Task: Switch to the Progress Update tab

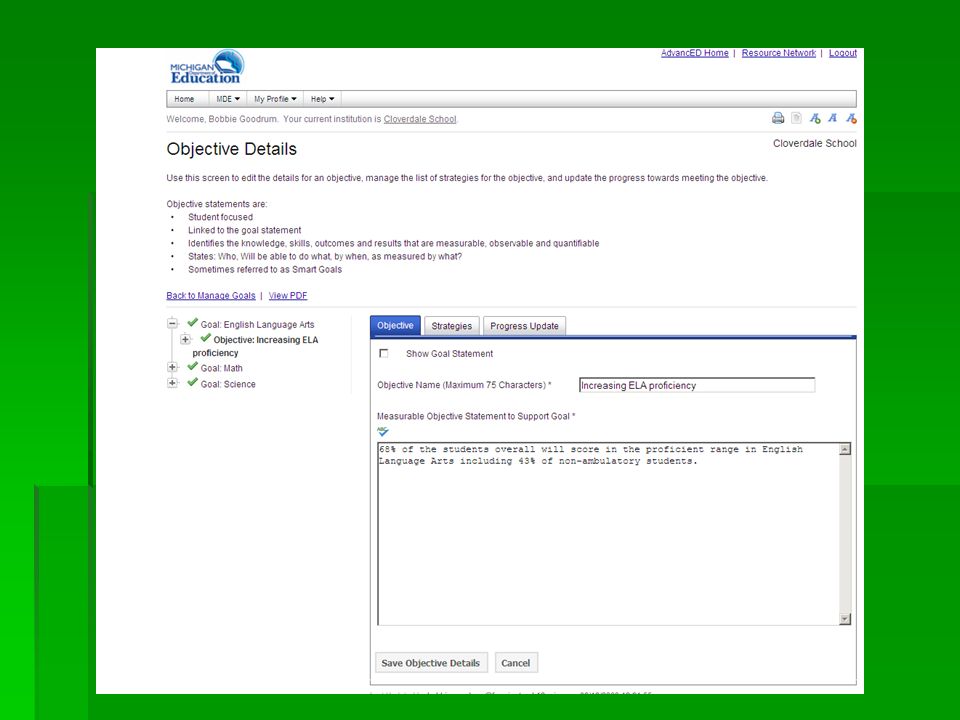Action: coord(524,326)
